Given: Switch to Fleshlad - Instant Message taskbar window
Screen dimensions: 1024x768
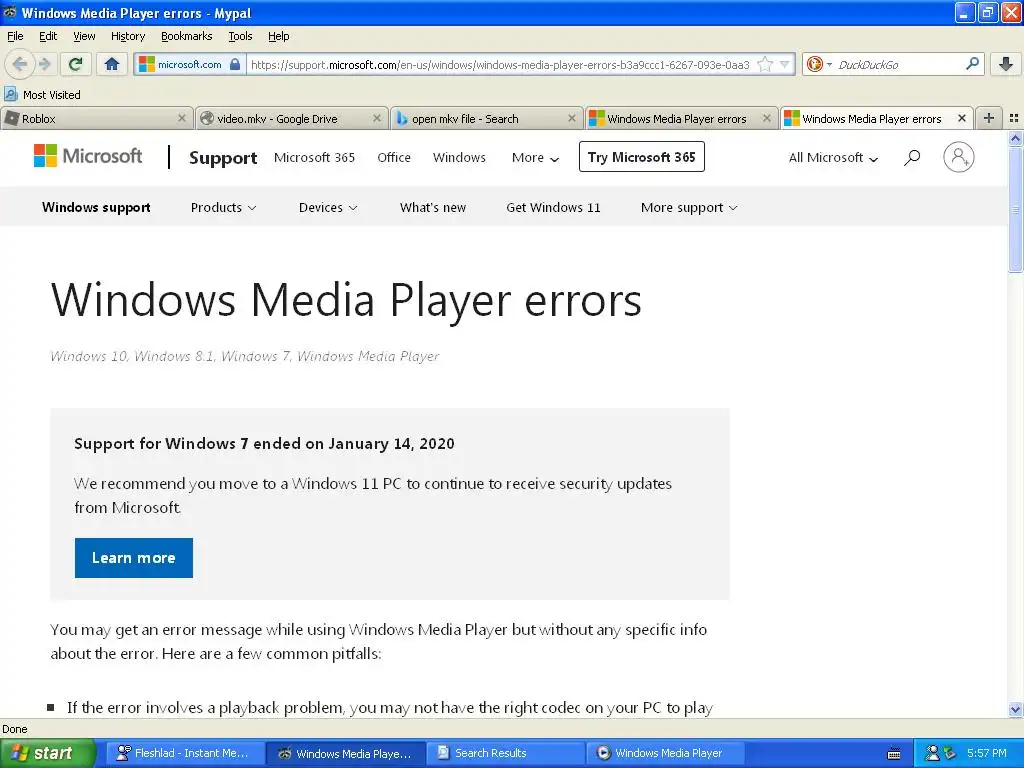Looking at the screenshot, I should tap(185, 753).
